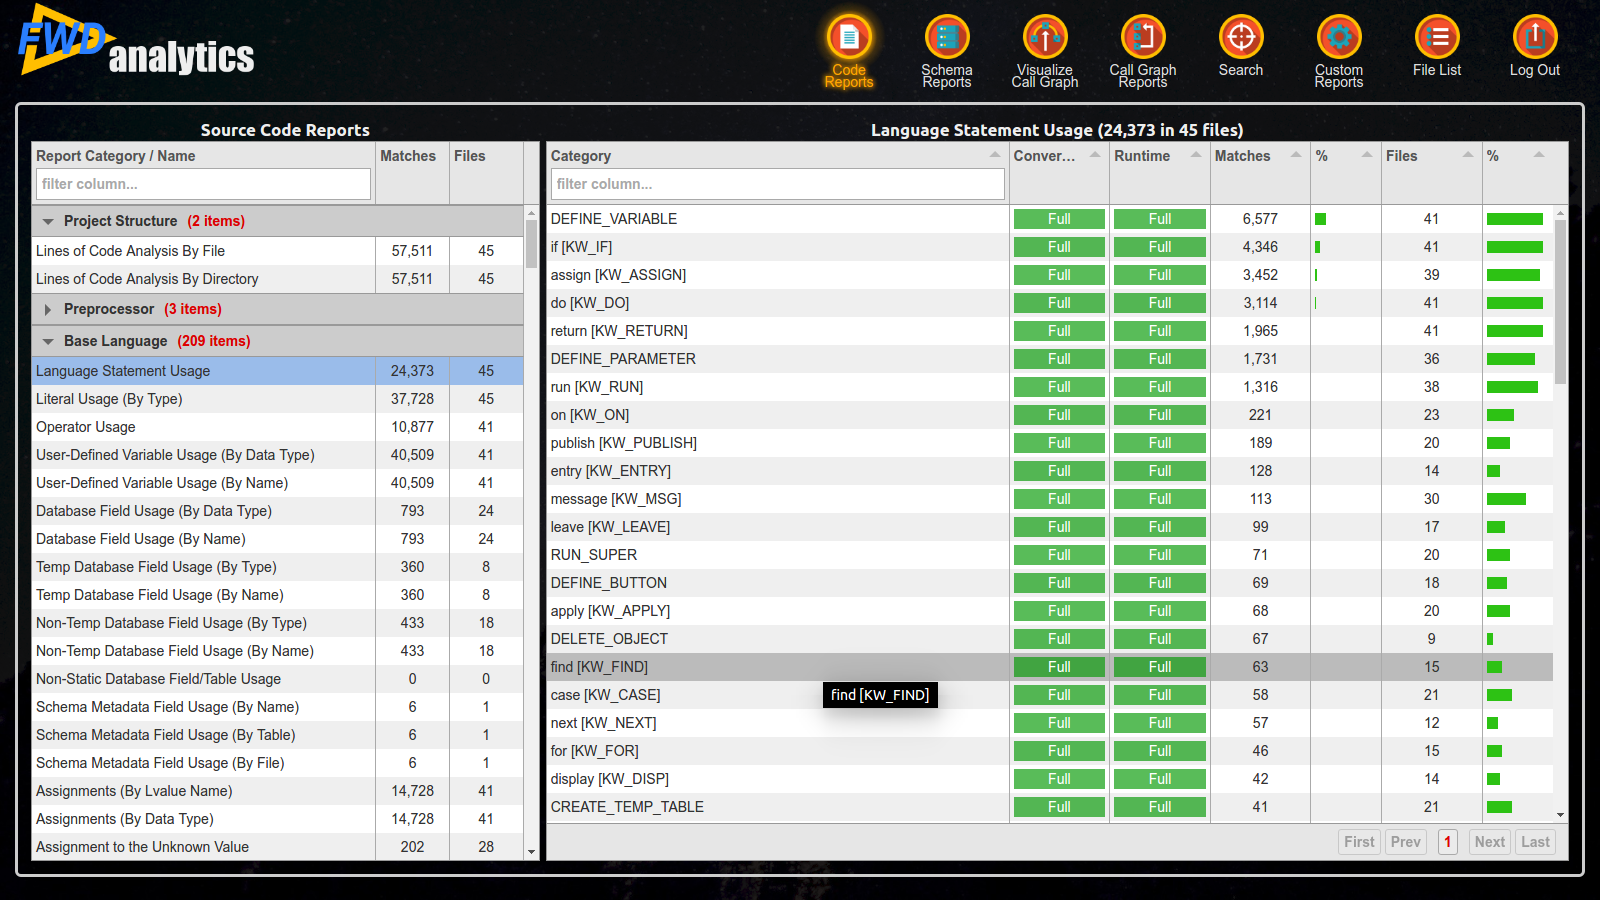Open the Call Graph Reports icon
Viewport: 1600px width, 900px height.
(x=1143, y=37)
